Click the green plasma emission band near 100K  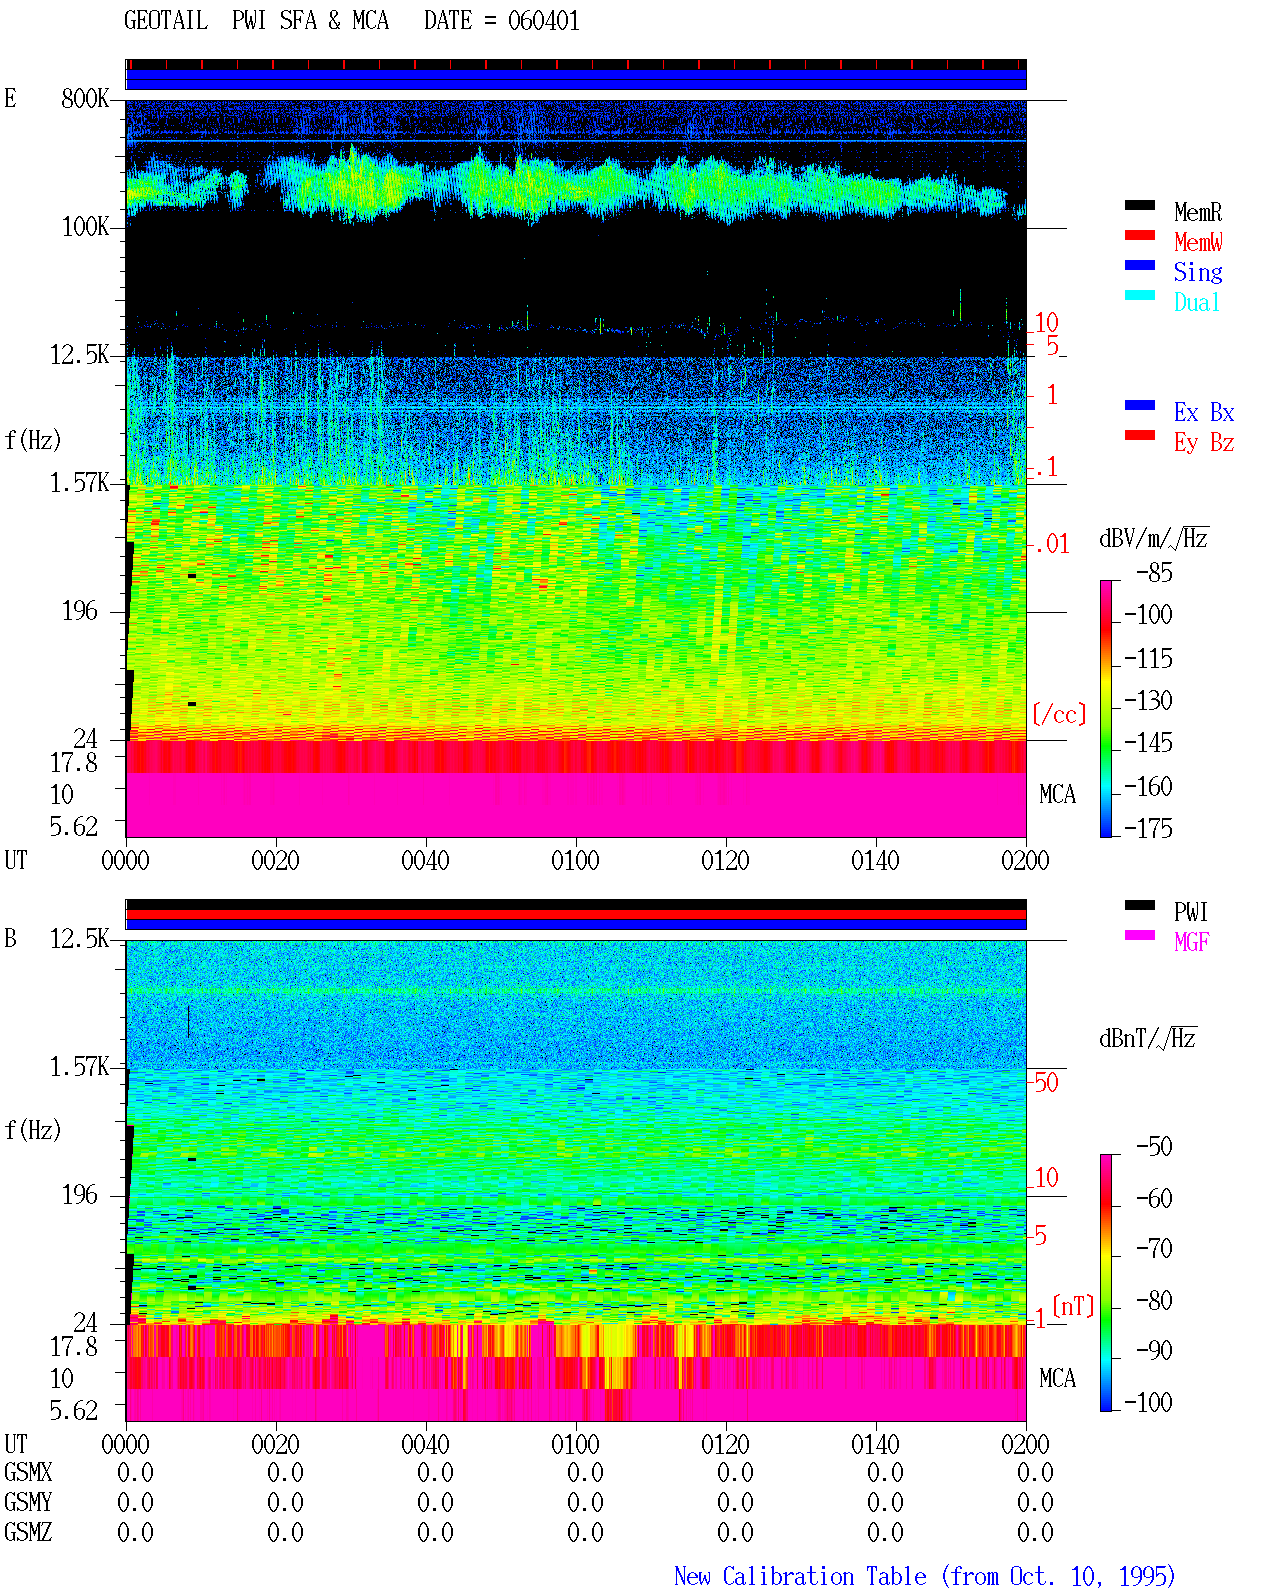tap(576, 185)
